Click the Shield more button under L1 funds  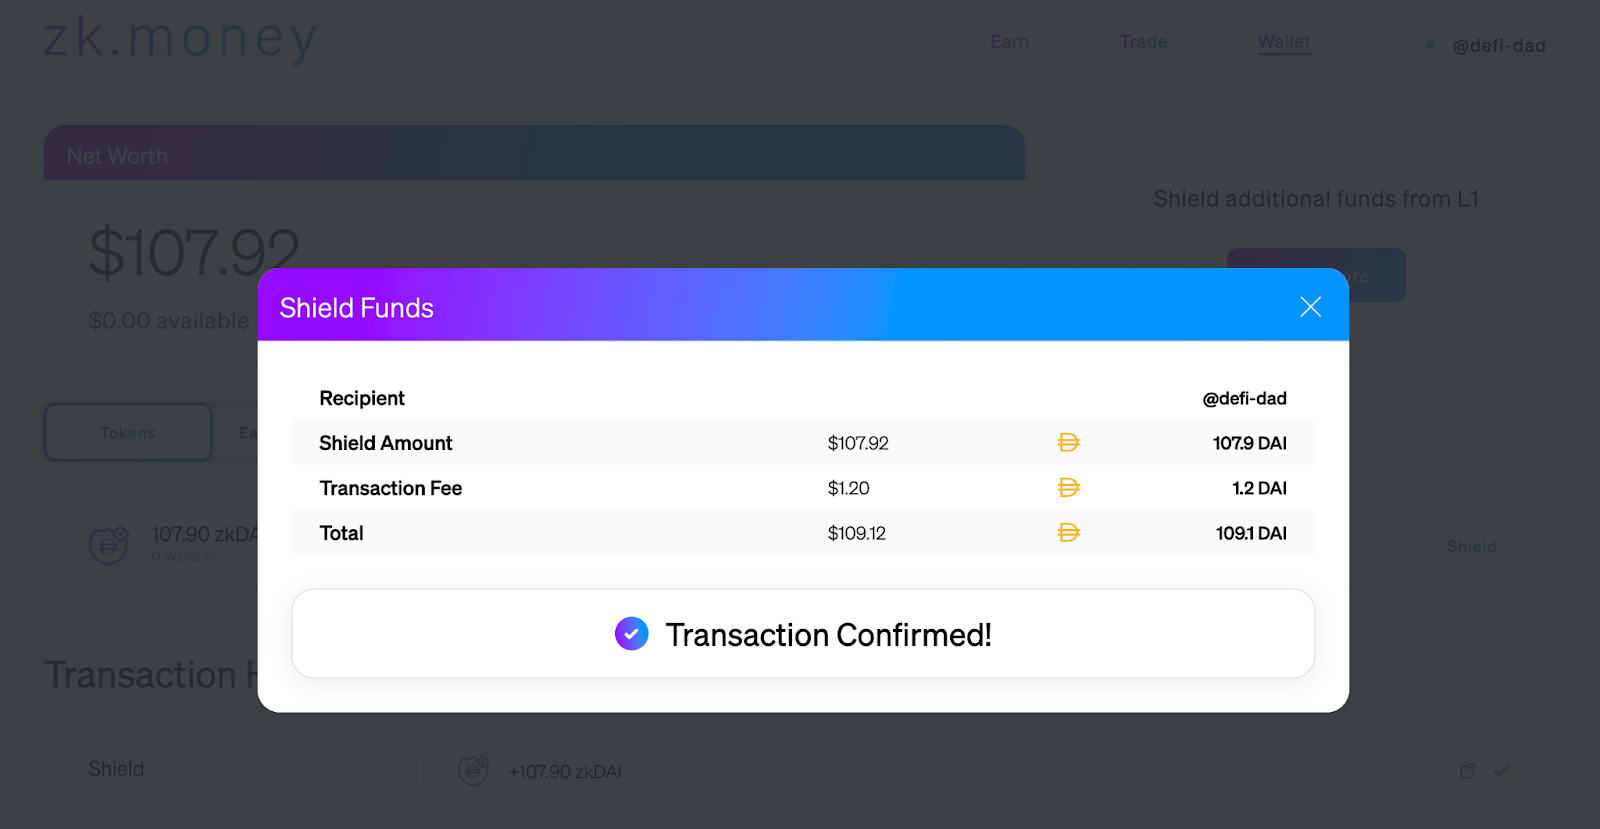click(x=1316, y=275)
